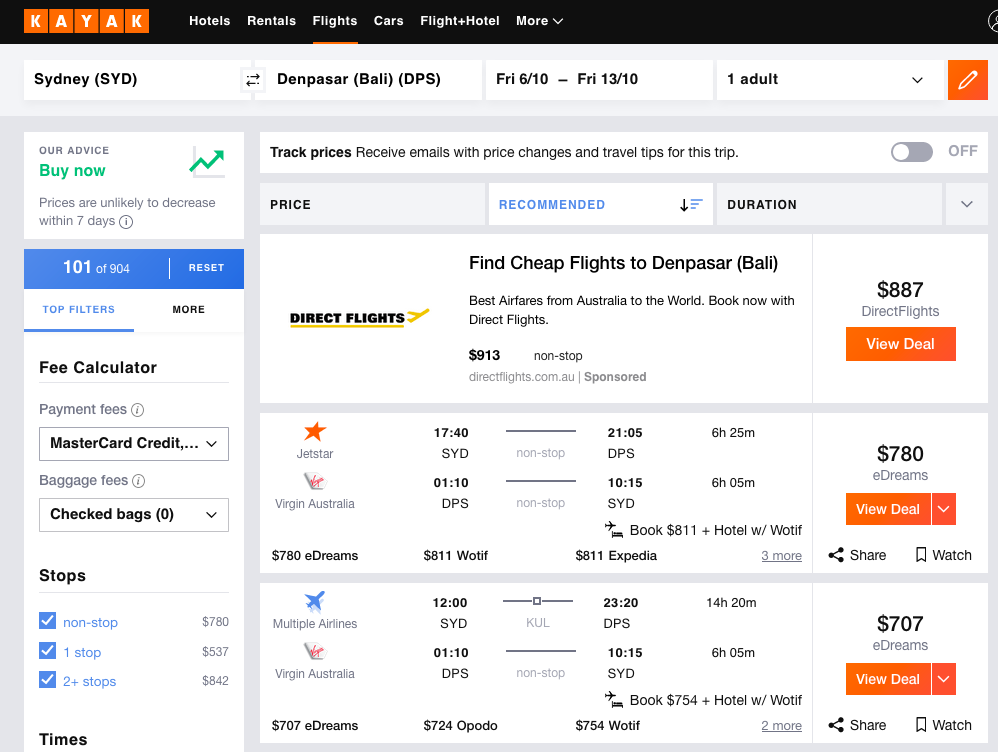Open info about price advice
The width and height of the screenshot is (998, 752).
pyautogui.click(x=126, y=222)
